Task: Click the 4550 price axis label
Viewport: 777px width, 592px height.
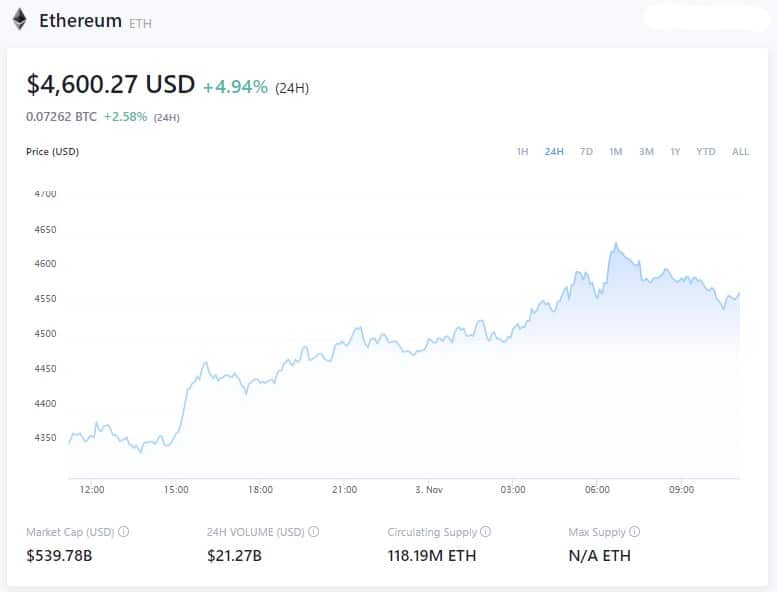Action: pos(45,299)
